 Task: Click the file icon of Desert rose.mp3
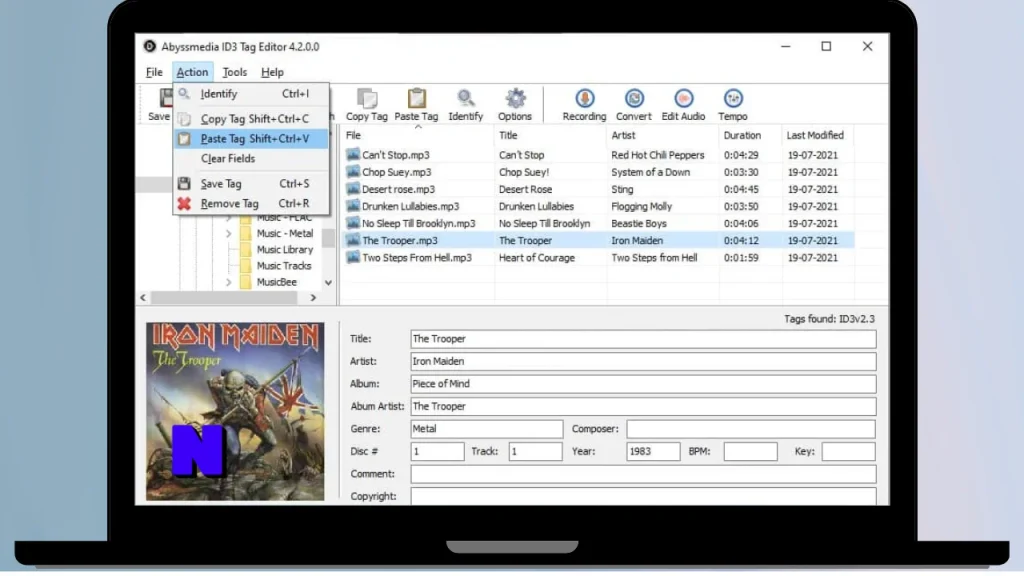[x=353, y=189]
